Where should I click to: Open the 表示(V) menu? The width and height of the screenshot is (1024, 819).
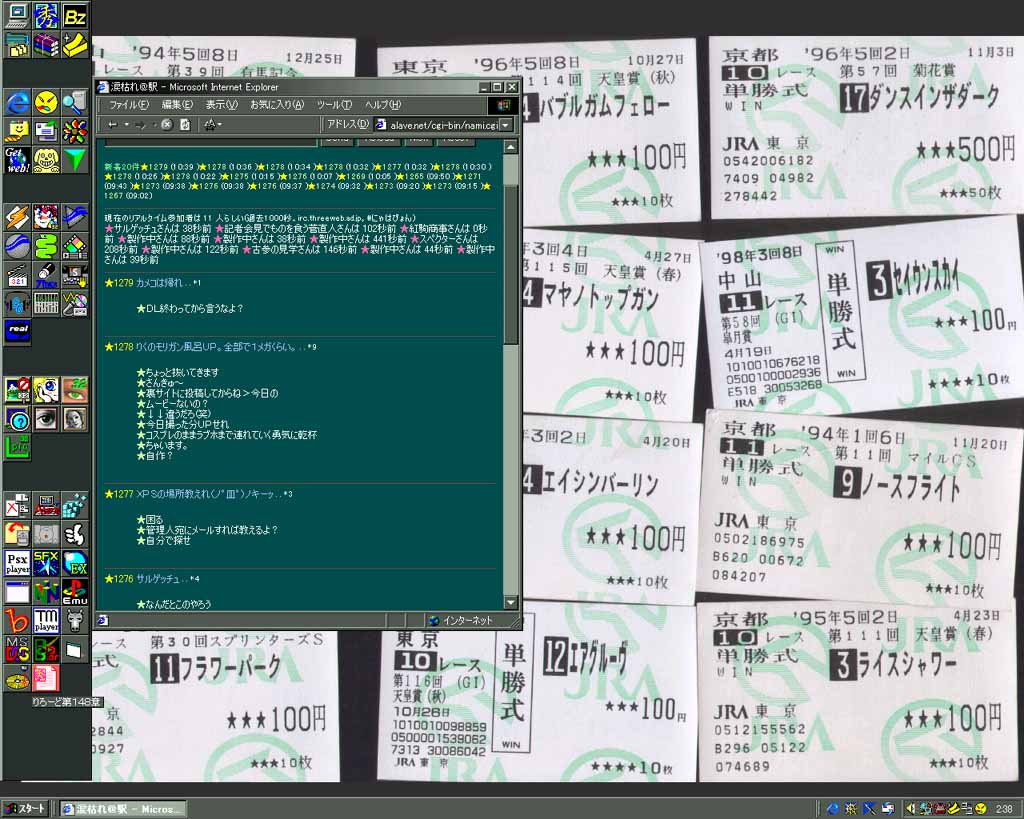[221, 104]
